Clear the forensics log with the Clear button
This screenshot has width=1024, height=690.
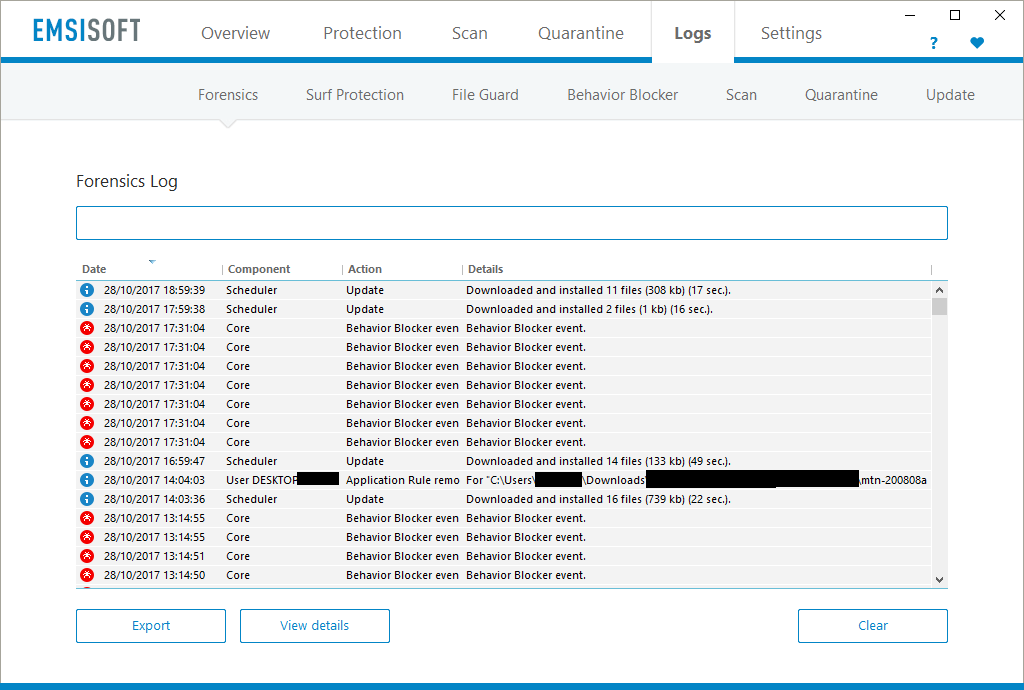(x=872, y=626)
